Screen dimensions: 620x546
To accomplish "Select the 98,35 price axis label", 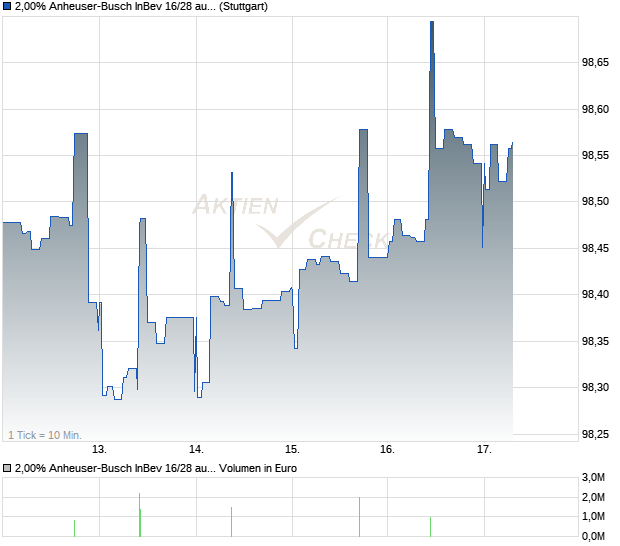I will point(595,341).
